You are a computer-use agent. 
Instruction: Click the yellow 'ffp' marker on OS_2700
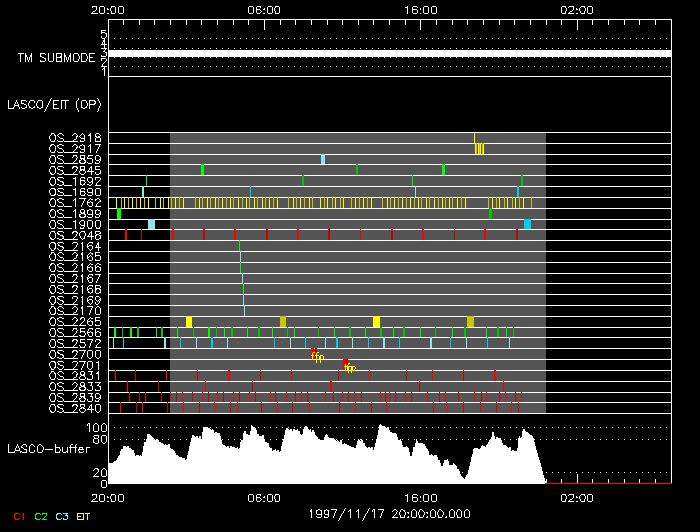(317, 356)
